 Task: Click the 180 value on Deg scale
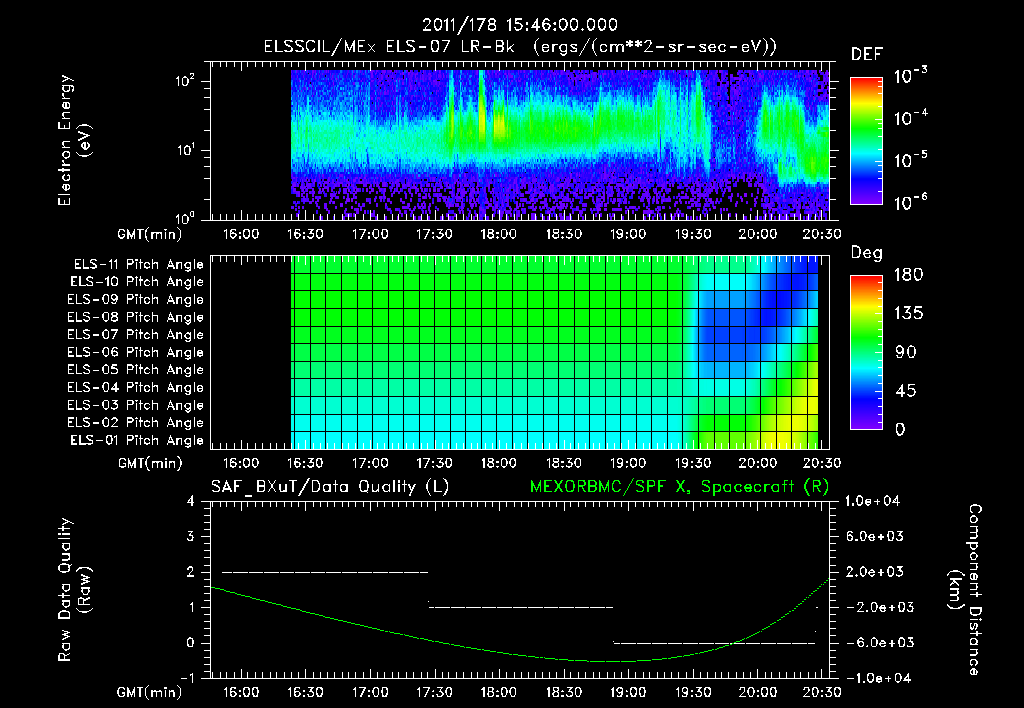[x=908, y=275]
